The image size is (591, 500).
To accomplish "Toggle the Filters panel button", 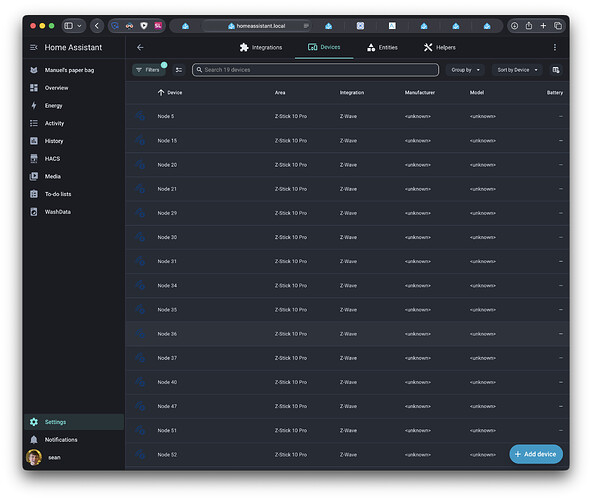I will [149, 70].
